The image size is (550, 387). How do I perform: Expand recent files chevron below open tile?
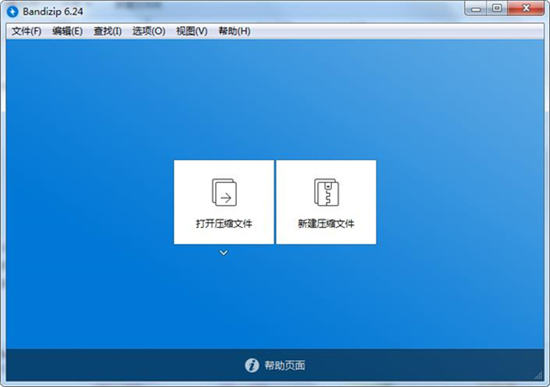(x=223, y=253)
